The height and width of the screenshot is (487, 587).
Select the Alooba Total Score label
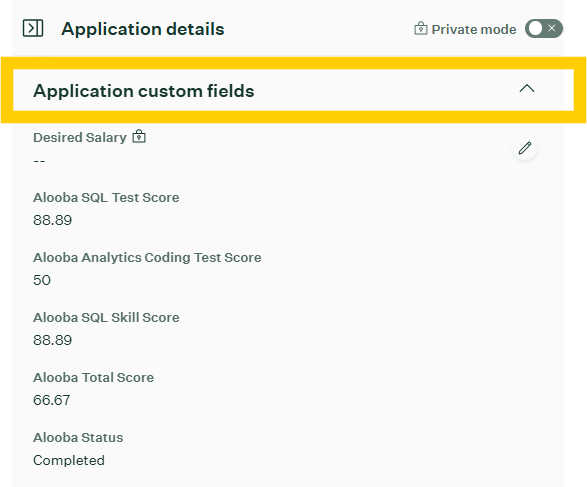(x=93, y=377)
